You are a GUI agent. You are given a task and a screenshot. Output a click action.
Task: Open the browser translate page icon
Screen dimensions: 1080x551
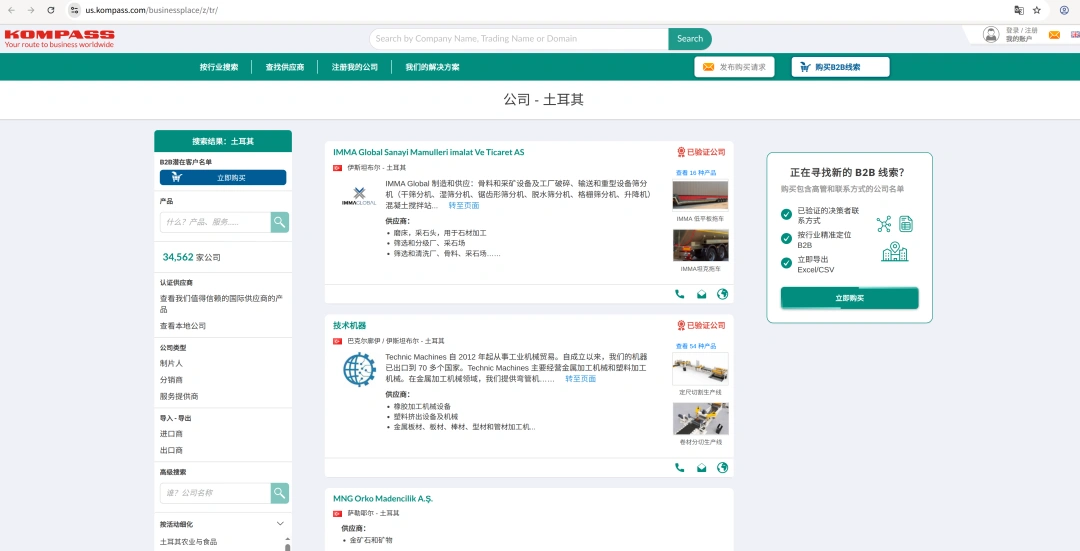click(x=1019, y=10)
